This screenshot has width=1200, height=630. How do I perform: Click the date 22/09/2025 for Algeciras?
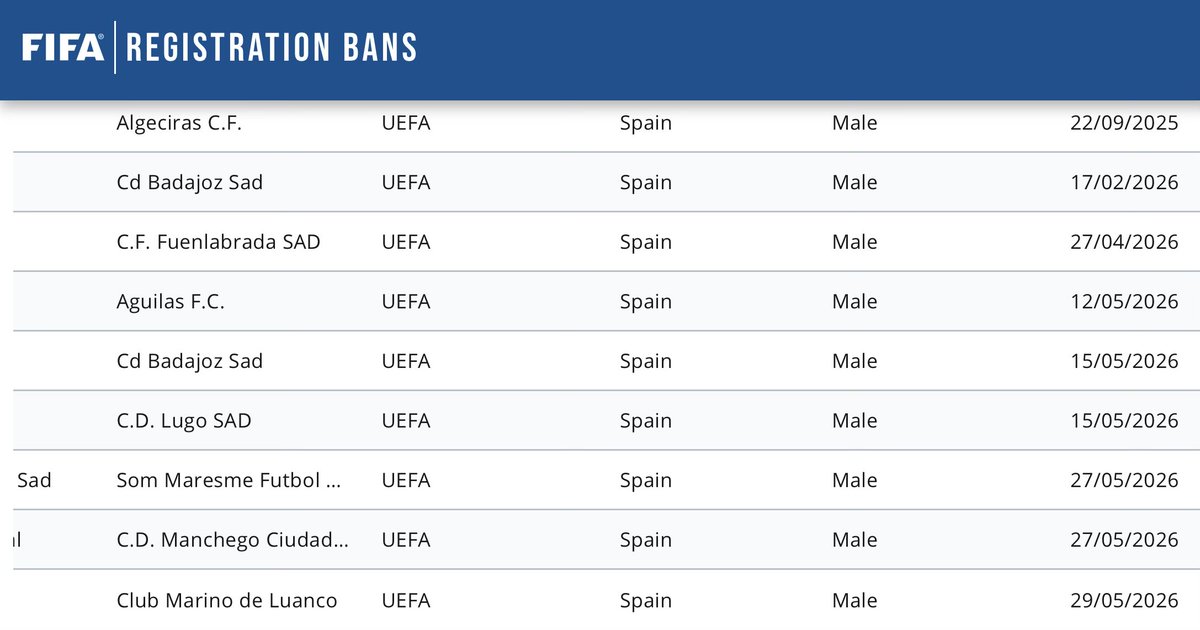tap(1124, 123)
